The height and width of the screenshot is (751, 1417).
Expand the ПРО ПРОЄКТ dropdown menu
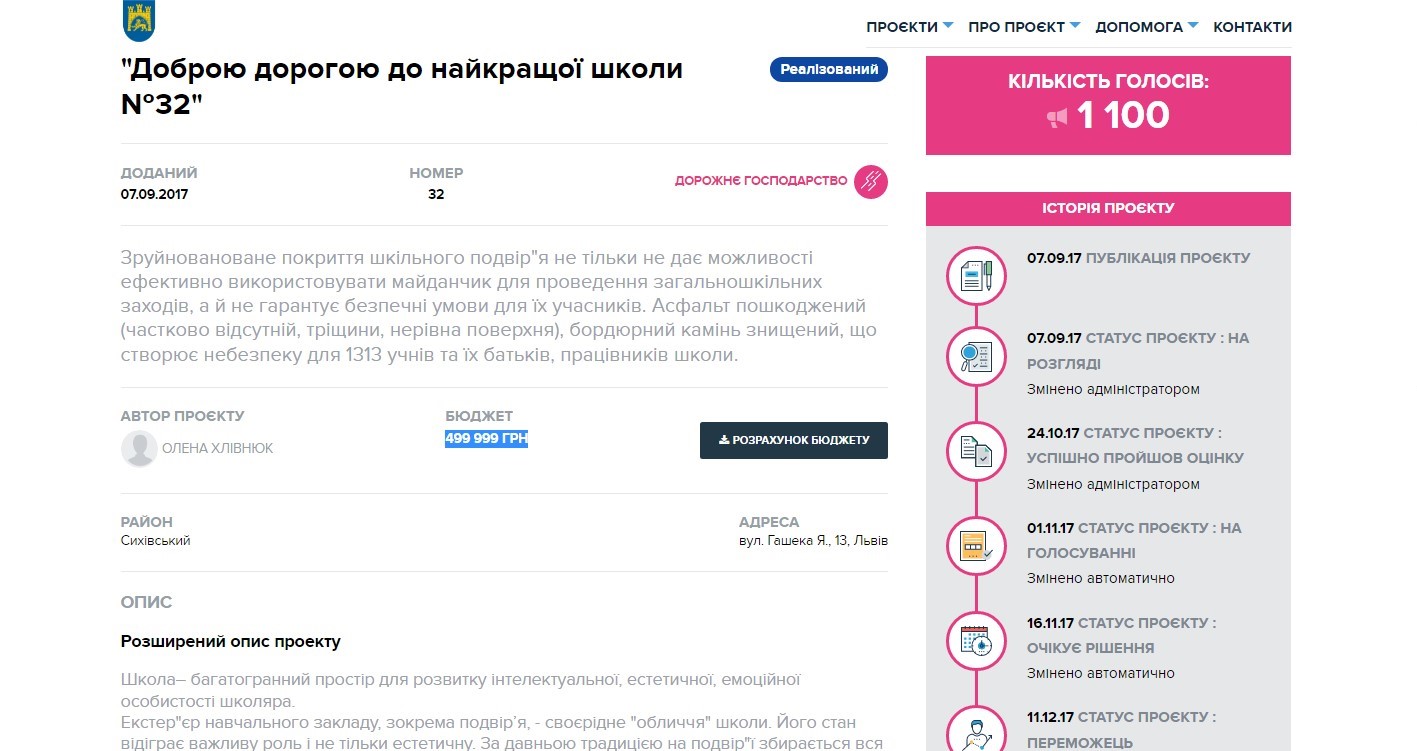pyautogui.click(x=1023, y=27)
